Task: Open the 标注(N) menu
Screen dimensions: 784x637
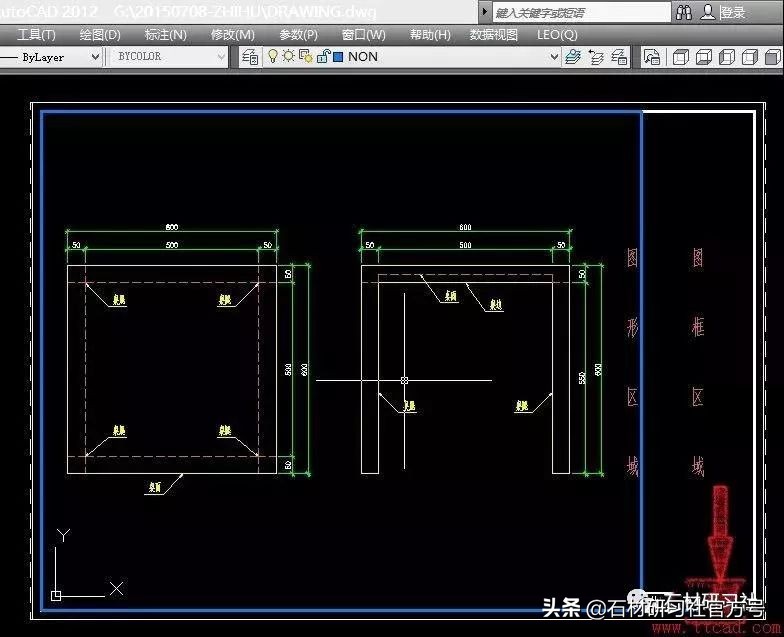Action: click(x=166, y=34)
